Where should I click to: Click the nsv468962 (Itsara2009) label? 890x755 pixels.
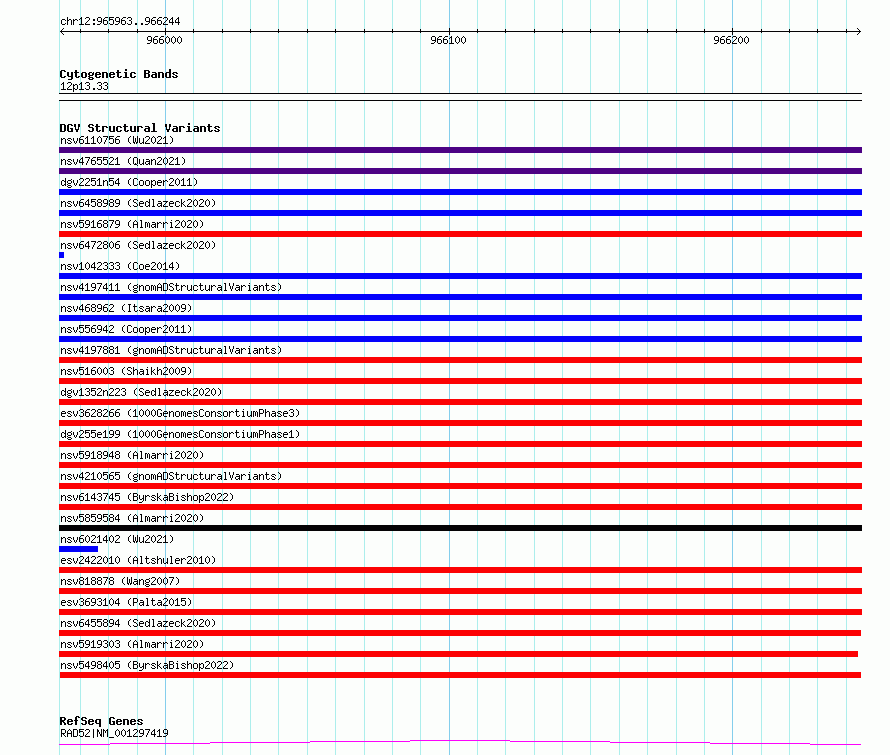coord(126,308)
